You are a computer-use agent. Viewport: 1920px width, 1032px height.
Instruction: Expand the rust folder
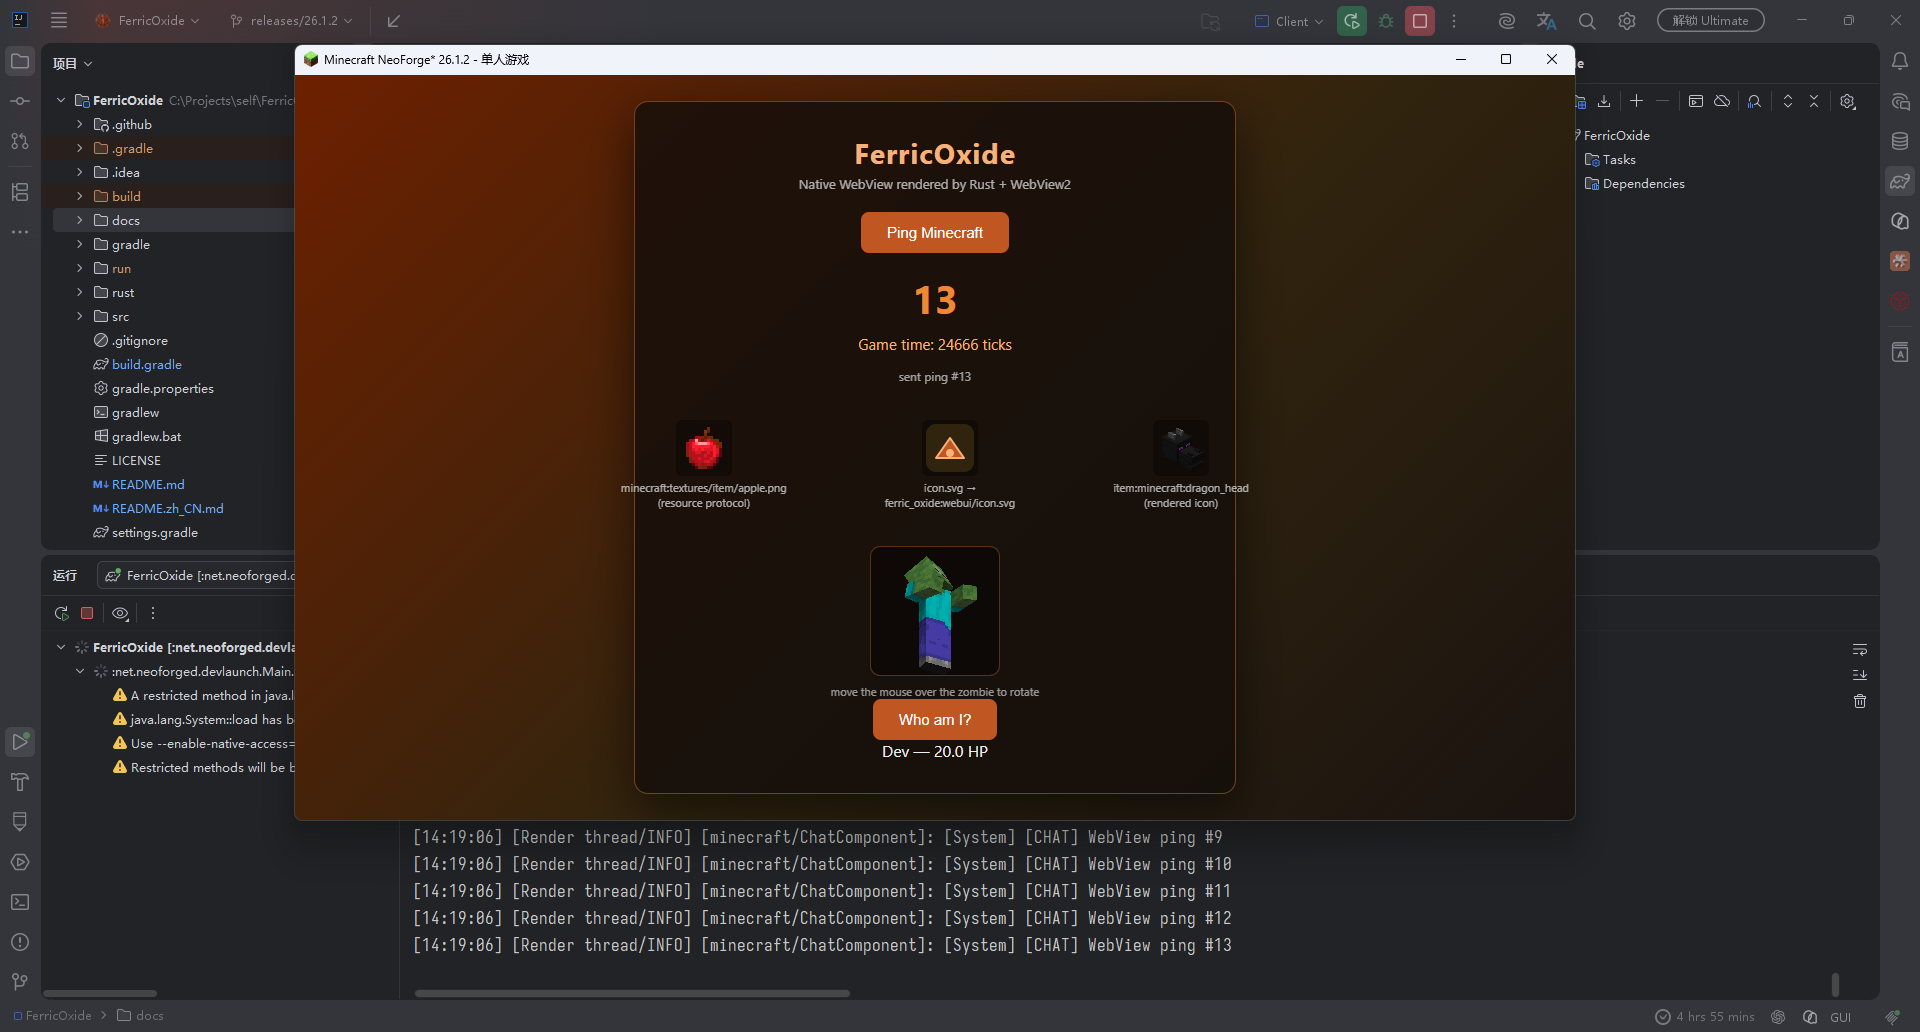point(80,292)
